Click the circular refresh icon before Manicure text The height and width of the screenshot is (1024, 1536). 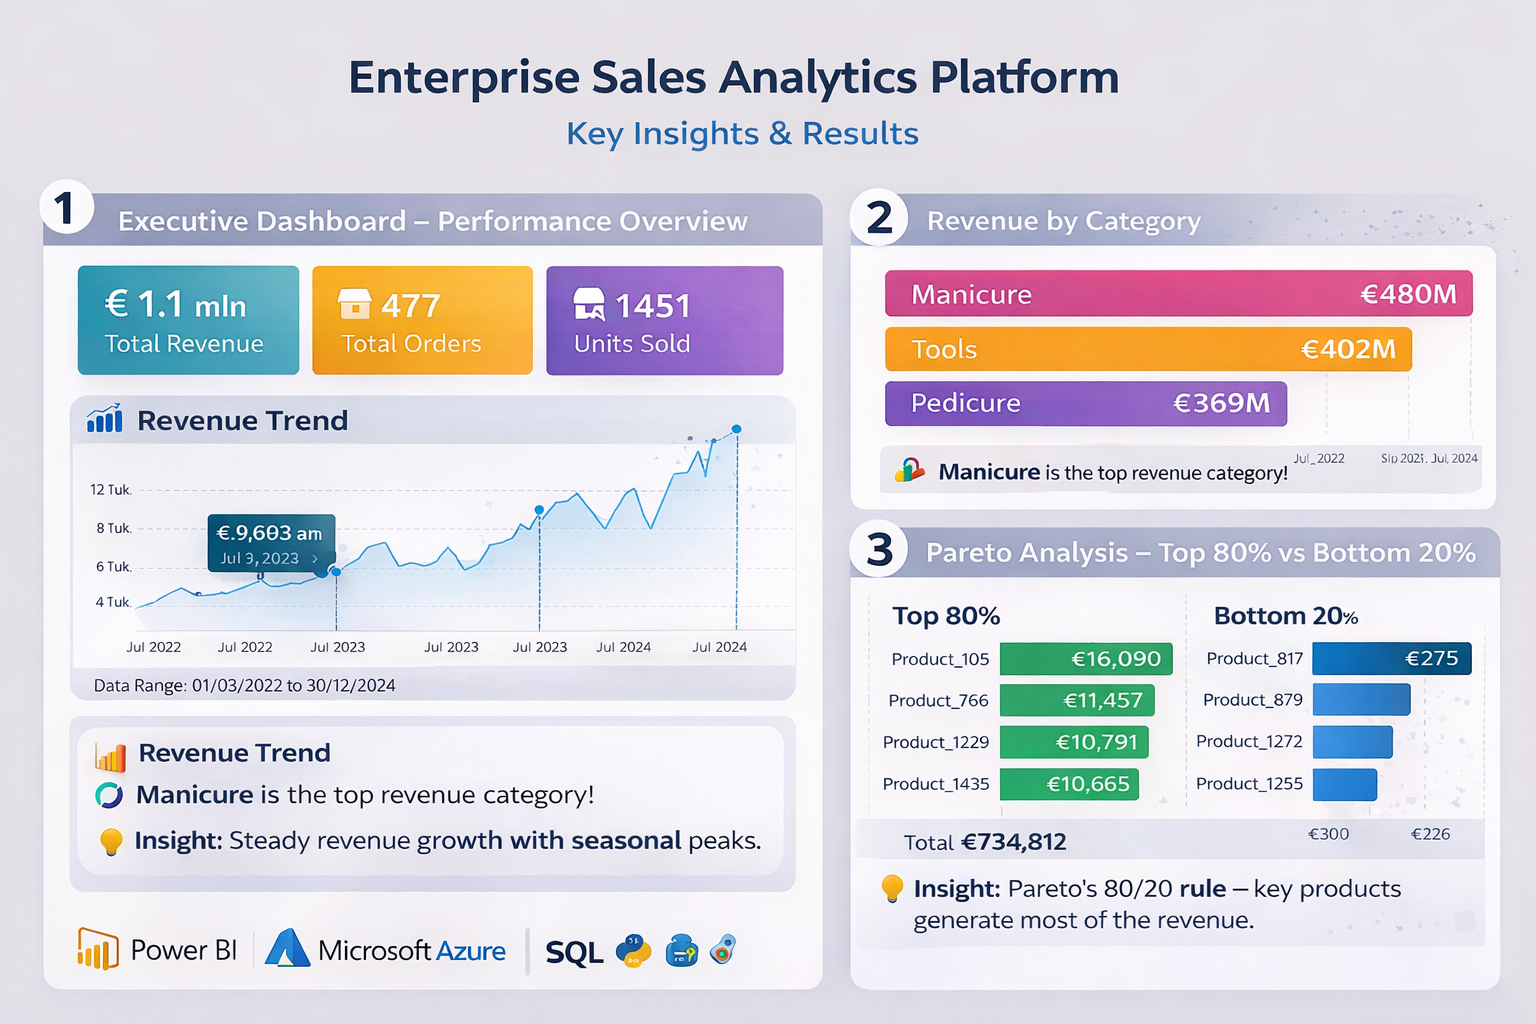[x=109, y=795]
